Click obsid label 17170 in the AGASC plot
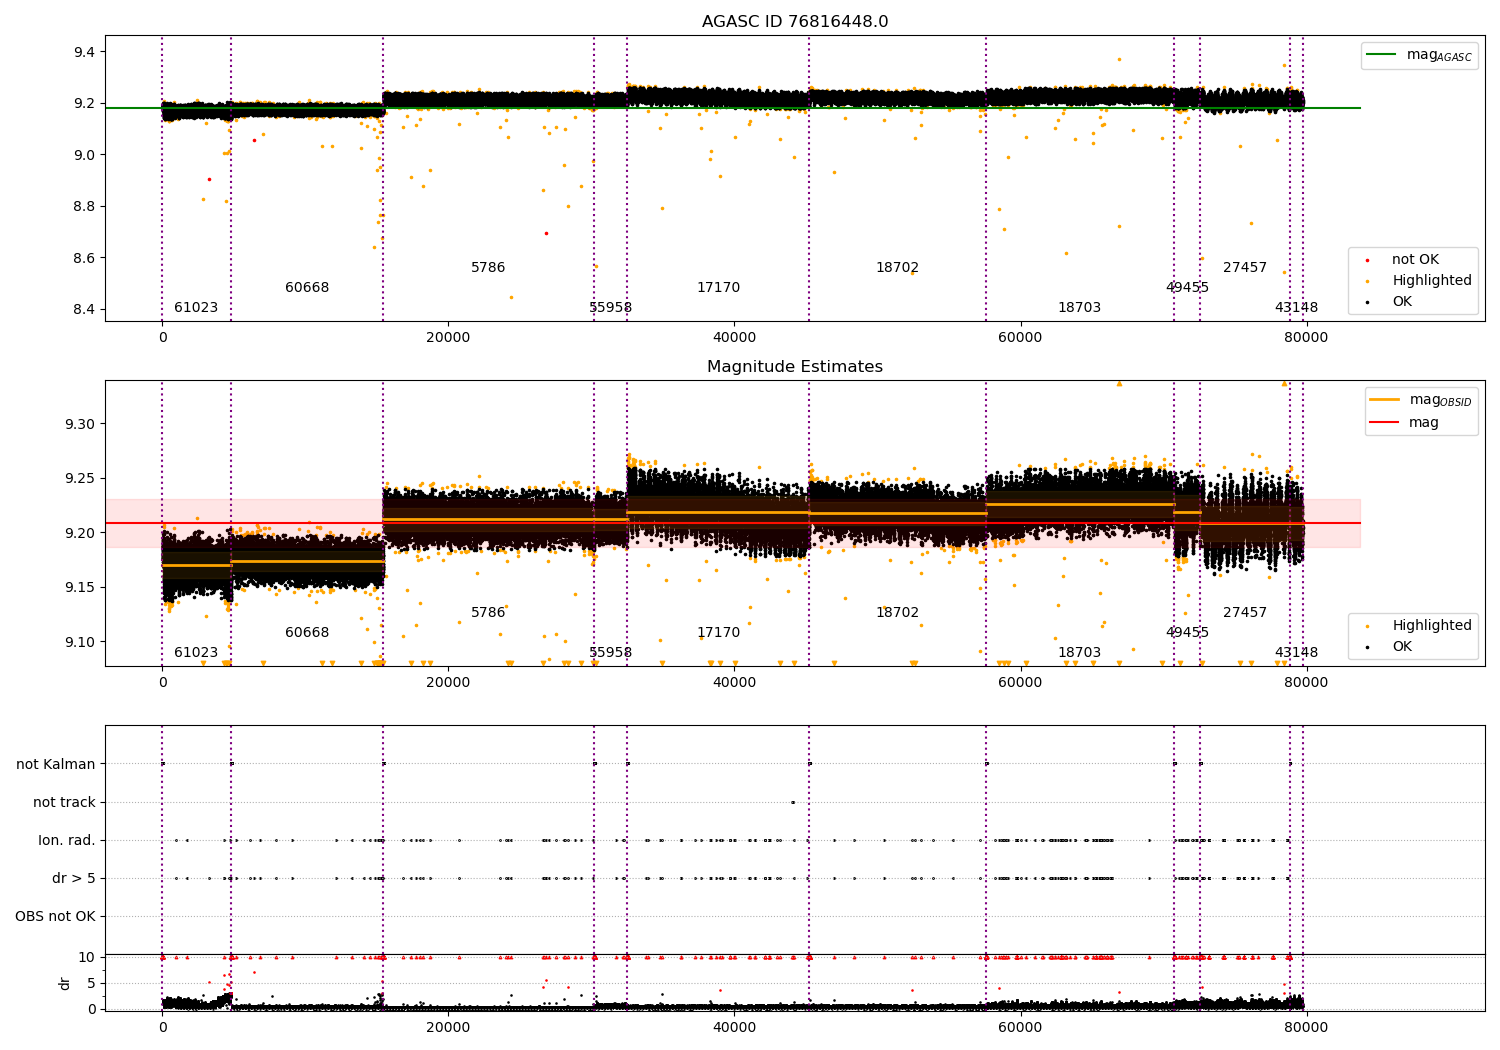 coord(718,288)
